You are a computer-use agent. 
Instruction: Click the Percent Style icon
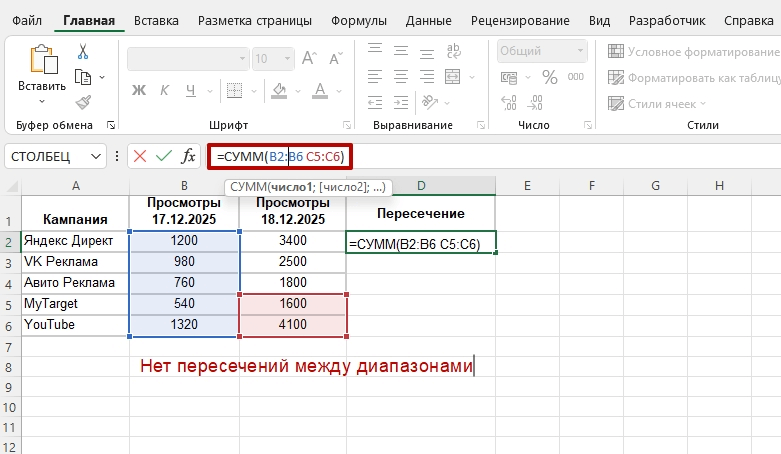point(550,77)
